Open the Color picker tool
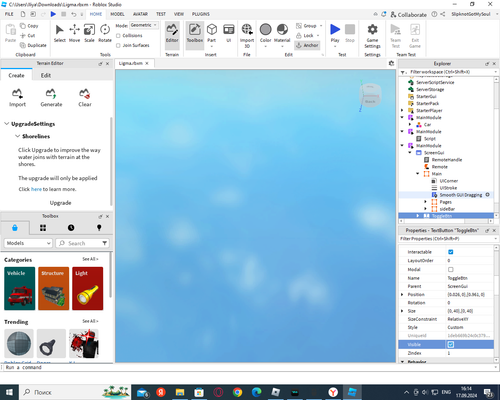 [266, 35]
